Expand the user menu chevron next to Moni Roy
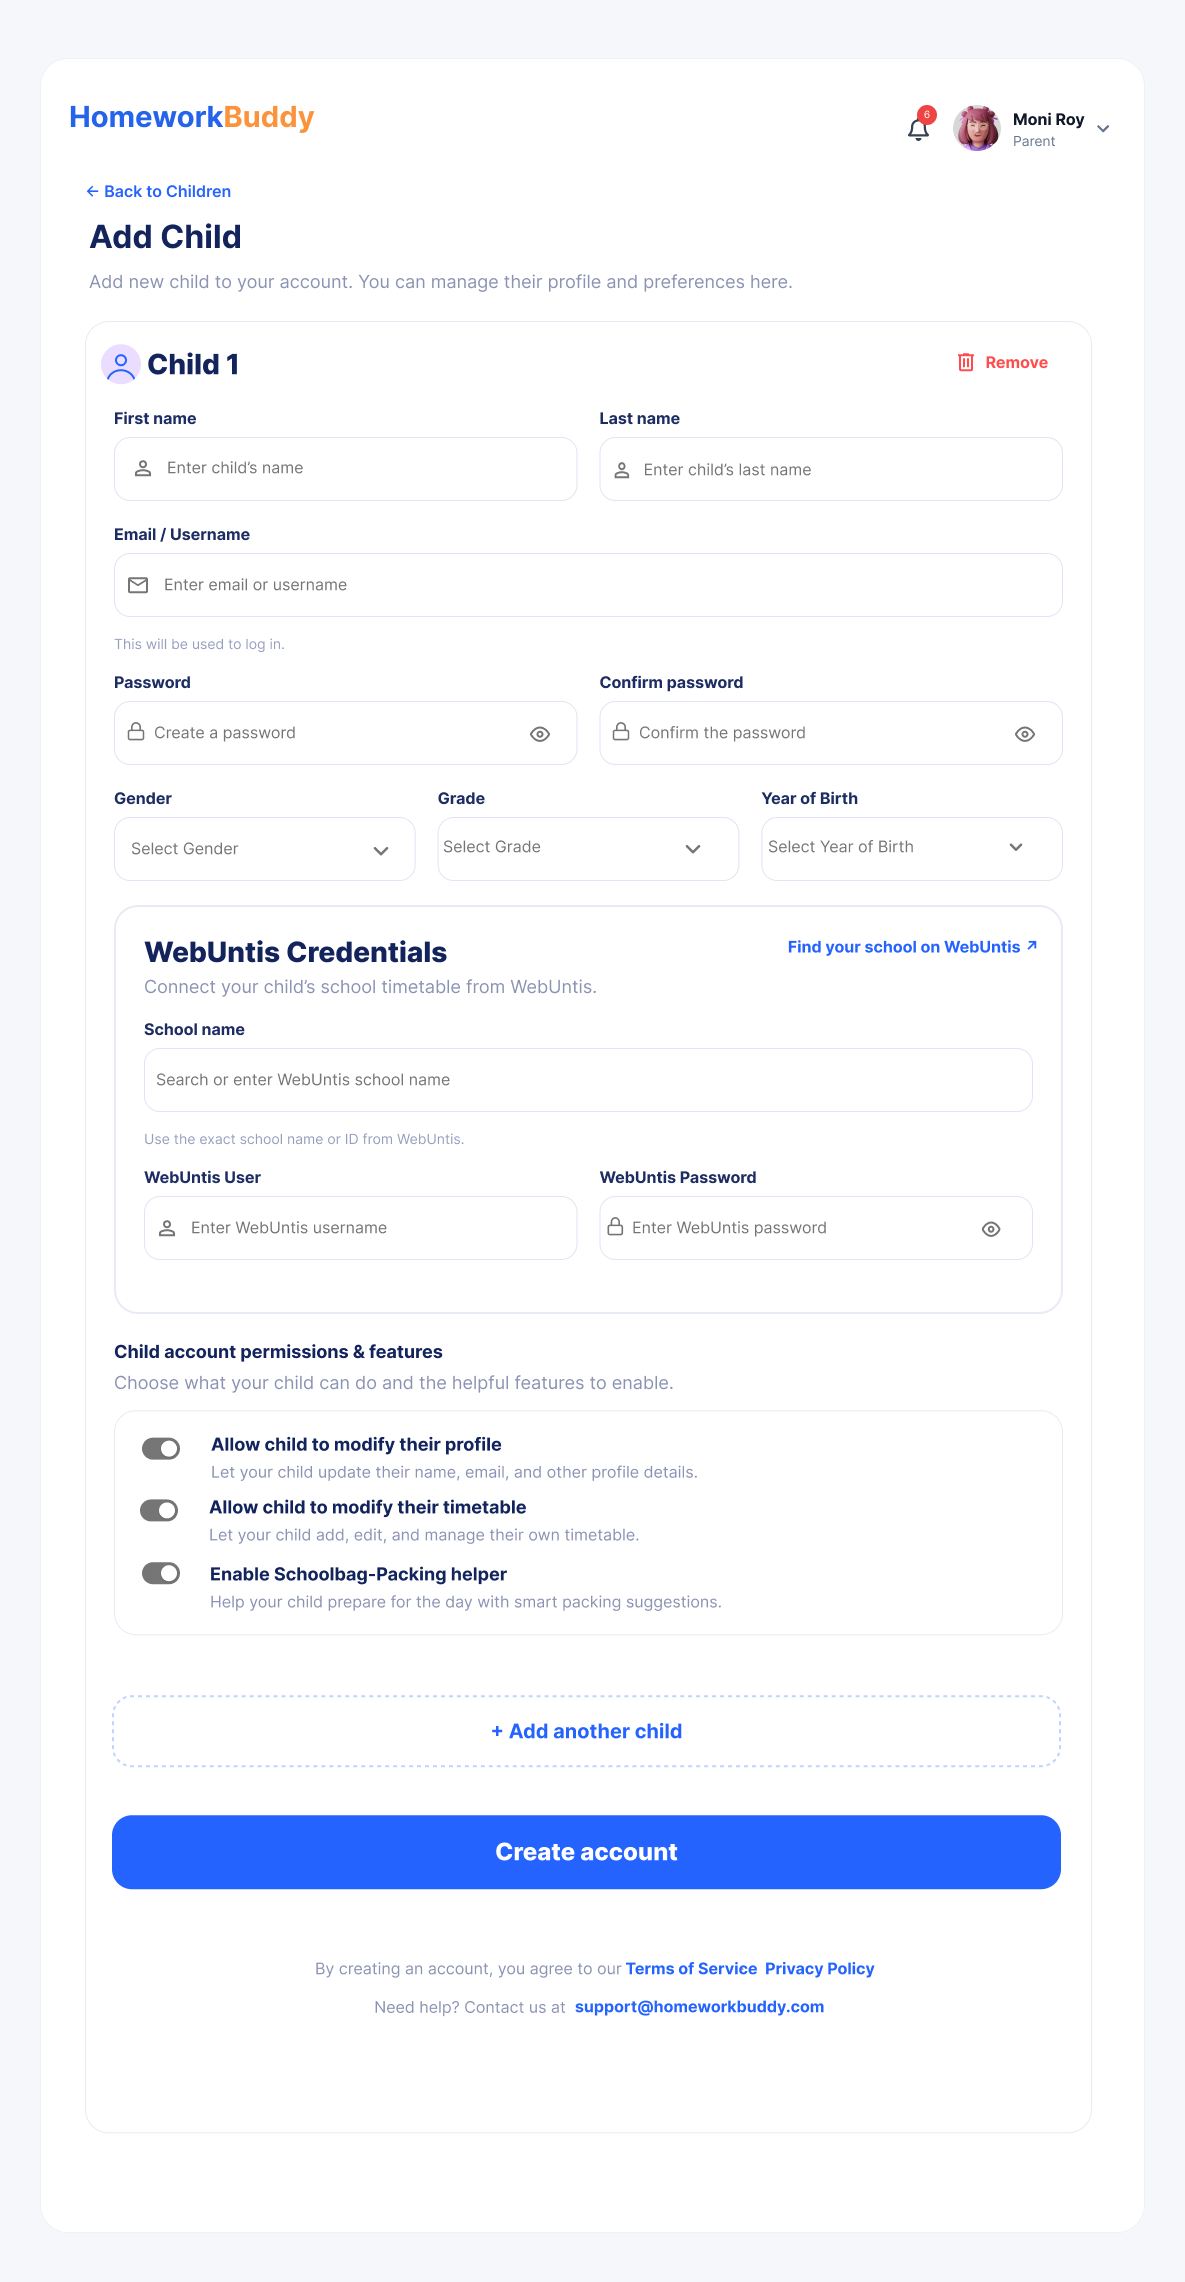This screenshot has width=1185, height=2282. (1103, 129)
